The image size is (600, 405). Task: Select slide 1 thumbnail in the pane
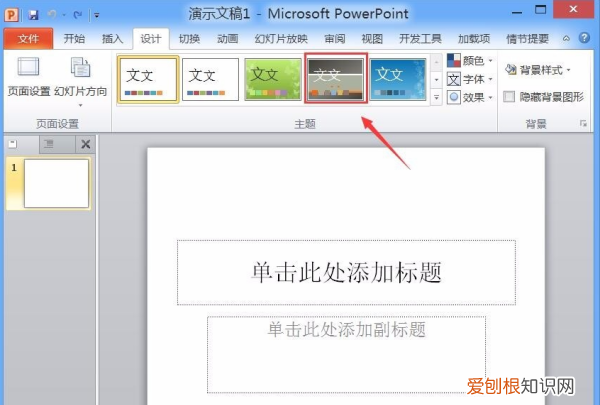pyautogui.click(x=56, y=184)
